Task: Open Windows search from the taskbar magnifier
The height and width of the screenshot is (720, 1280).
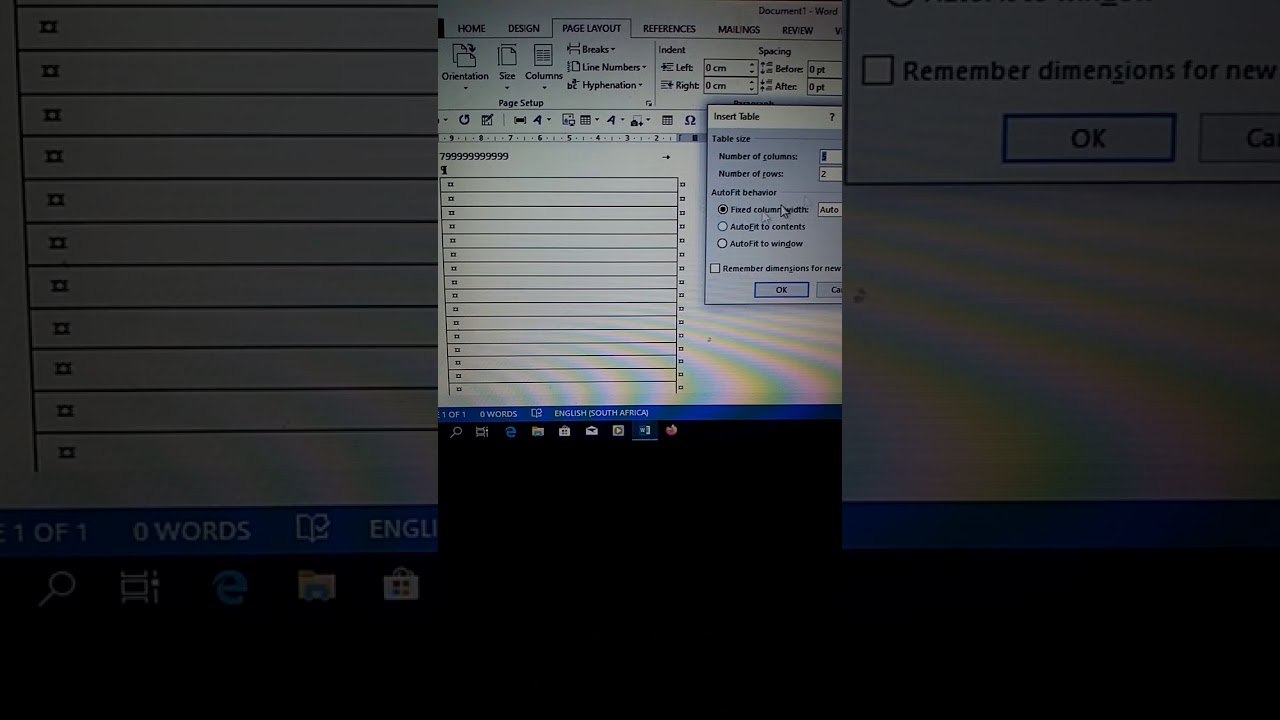Action: (x=456, y=432)
